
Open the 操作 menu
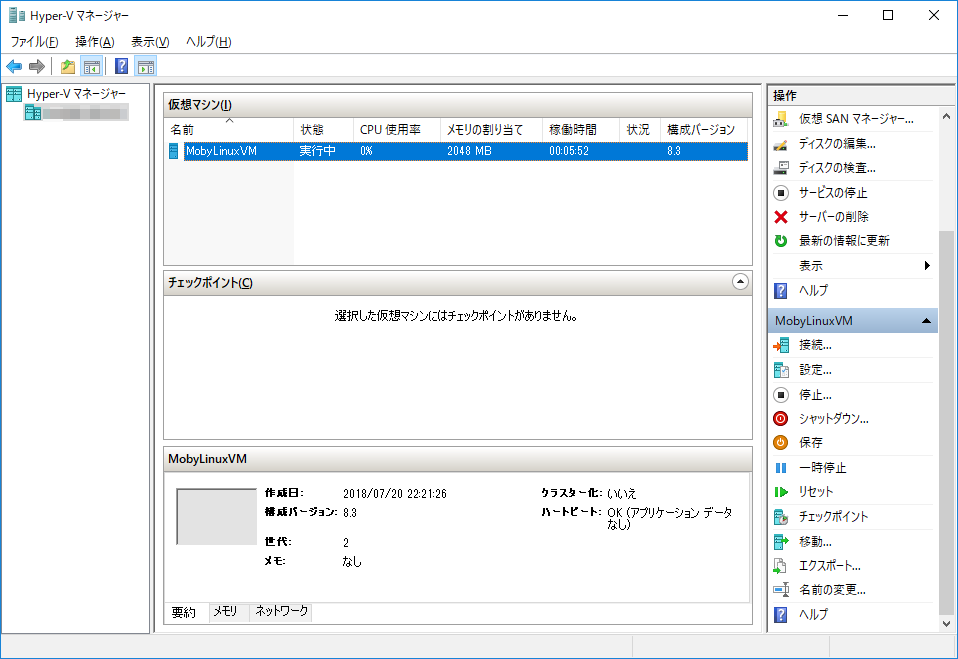tap(95, 42)
